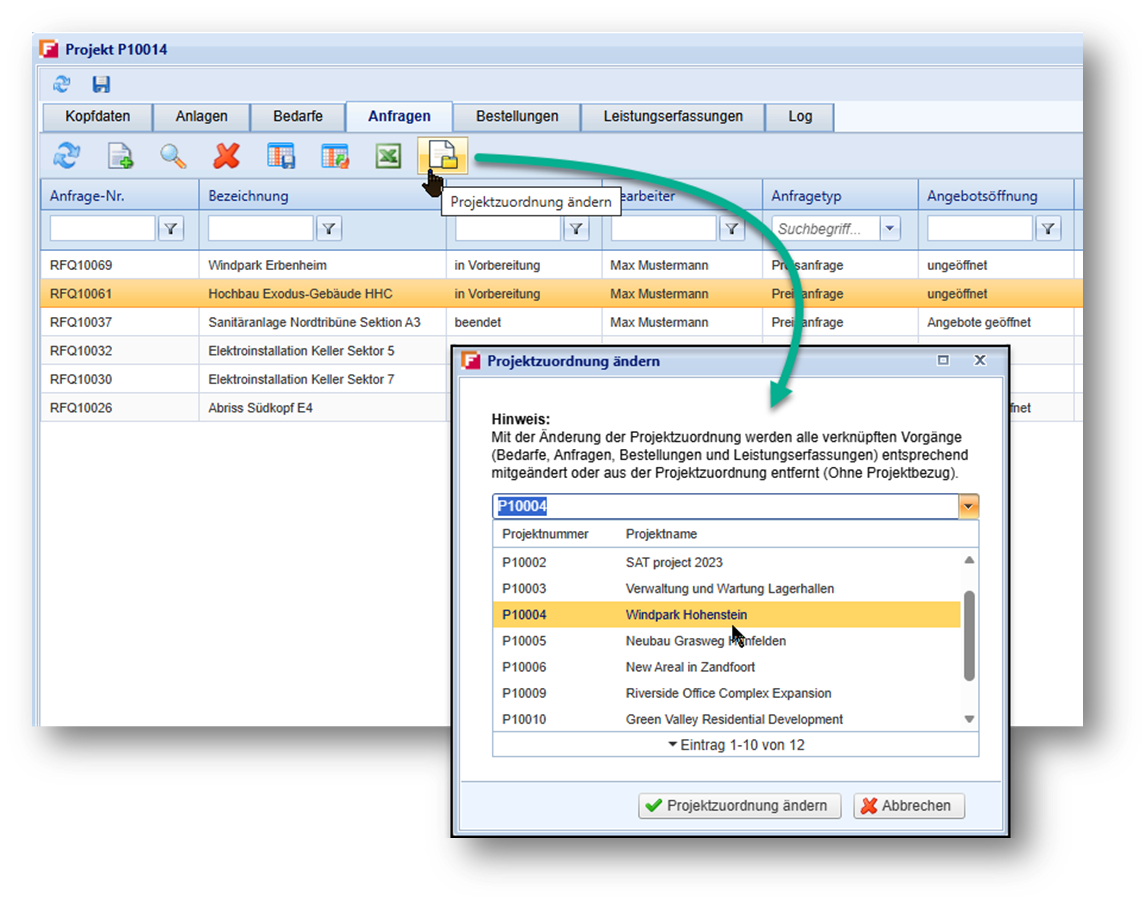Viewport: 1148px width, 903px height.
Task: Choose P10003 Verwaltung und Wartung Lagerhallen
Action: click(726, 589)
